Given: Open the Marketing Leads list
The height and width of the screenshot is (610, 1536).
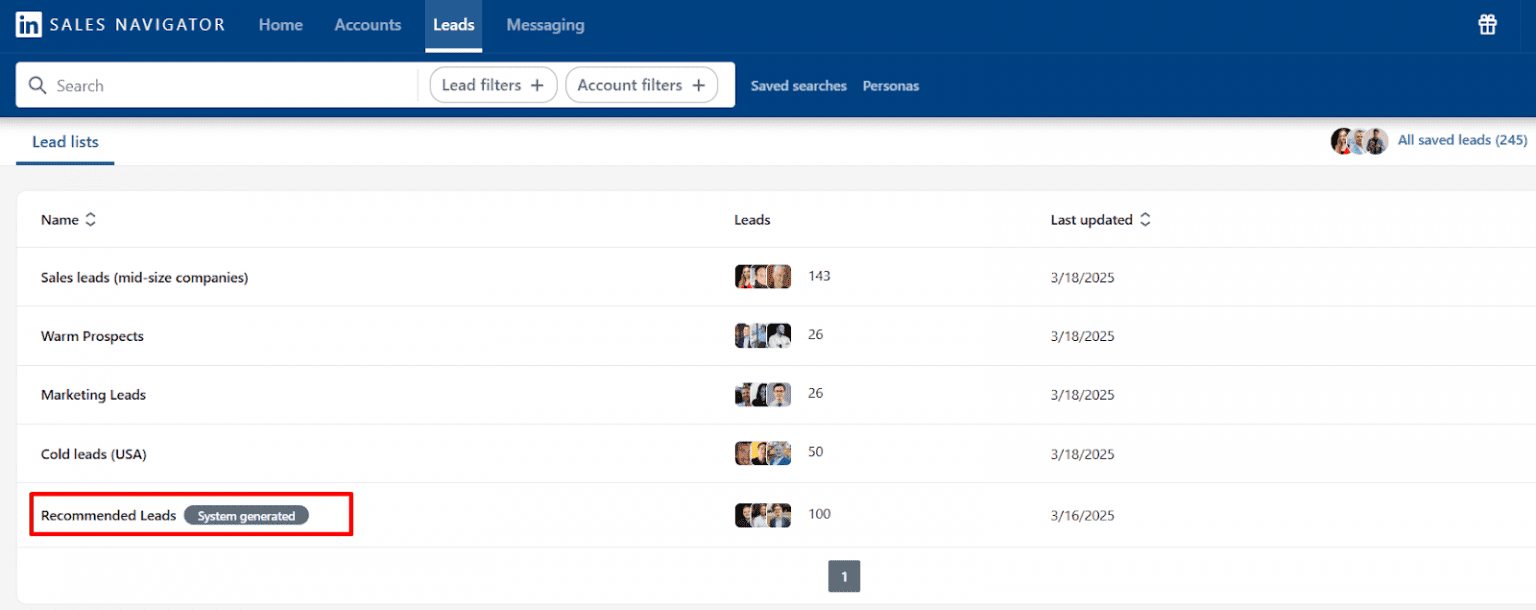Looking at the screenshot, I should 93,395.
